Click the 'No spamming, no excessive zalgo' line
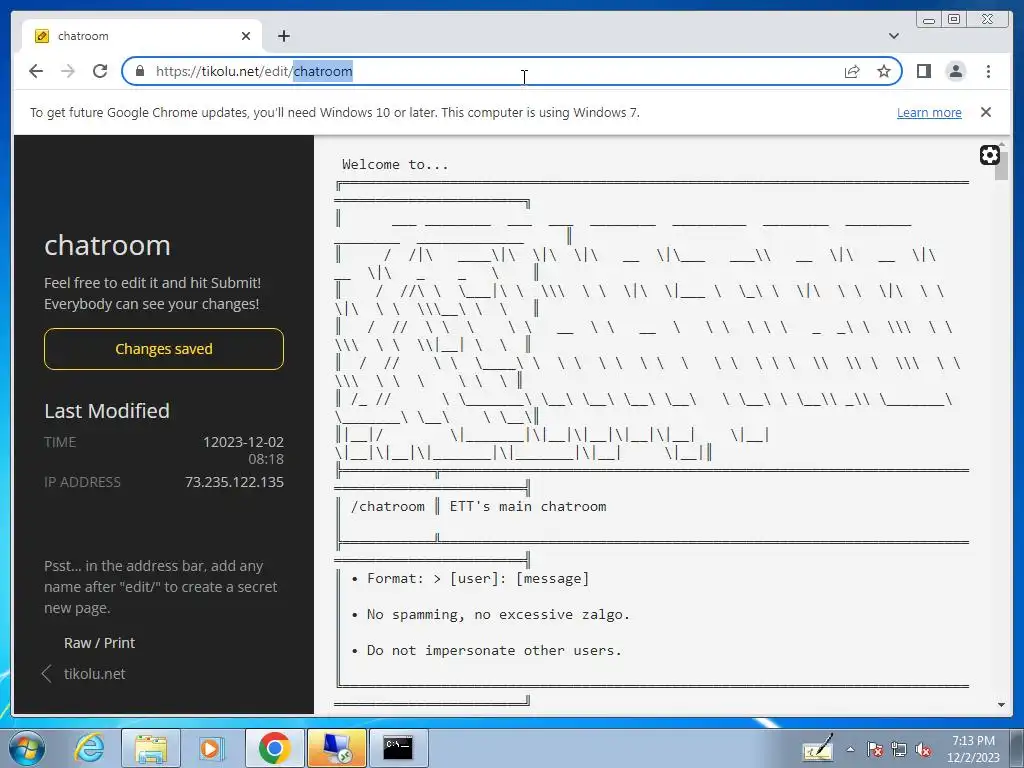 coord(498,615)
